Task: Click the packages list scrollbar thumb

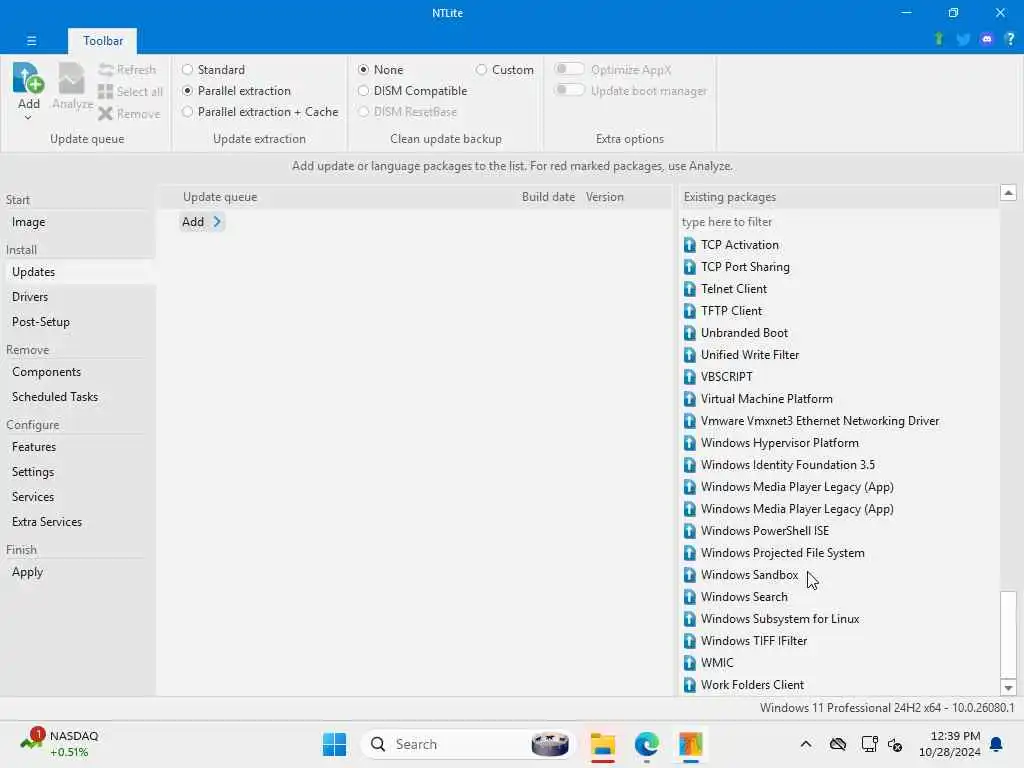Action: [1008, 635]
